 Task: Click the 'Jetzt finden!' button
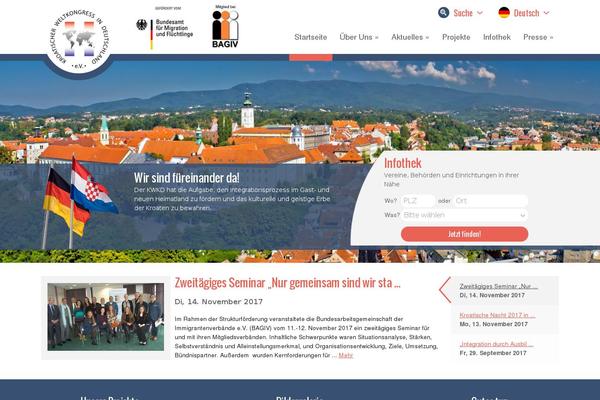[x=465, y=234]
